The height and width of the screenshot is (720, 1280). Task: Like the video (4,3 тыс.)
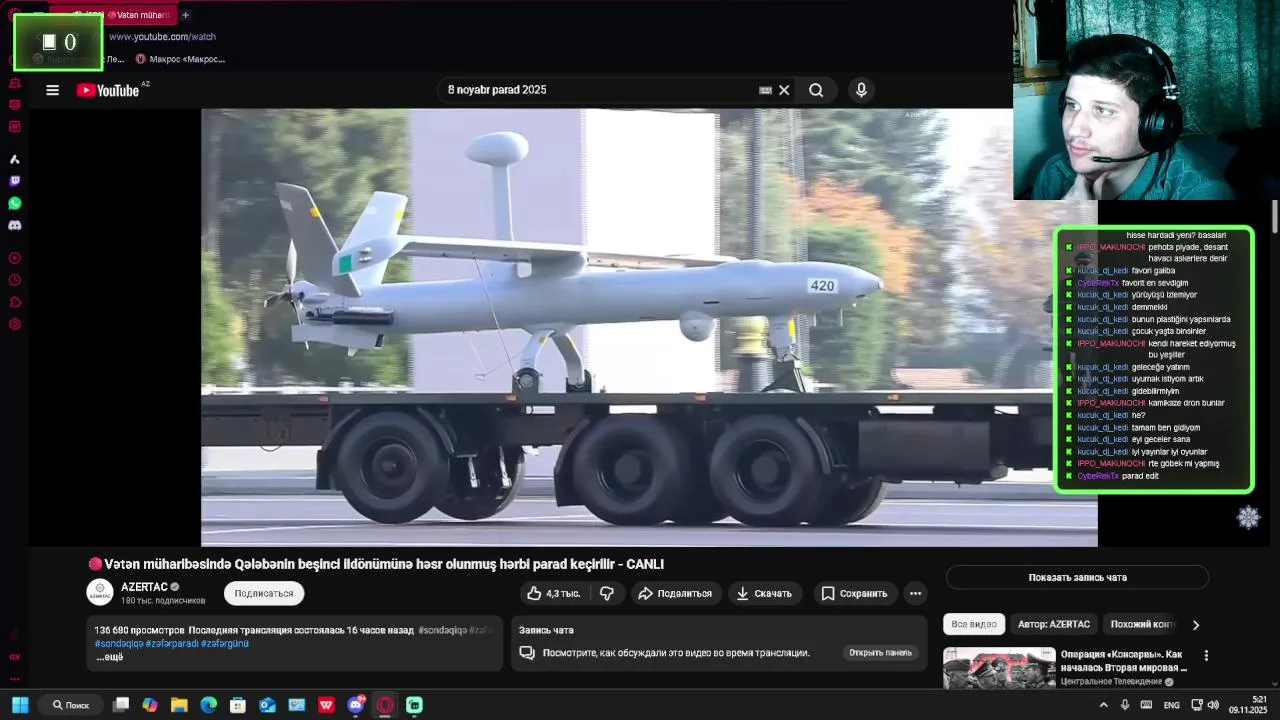[554, 593]
